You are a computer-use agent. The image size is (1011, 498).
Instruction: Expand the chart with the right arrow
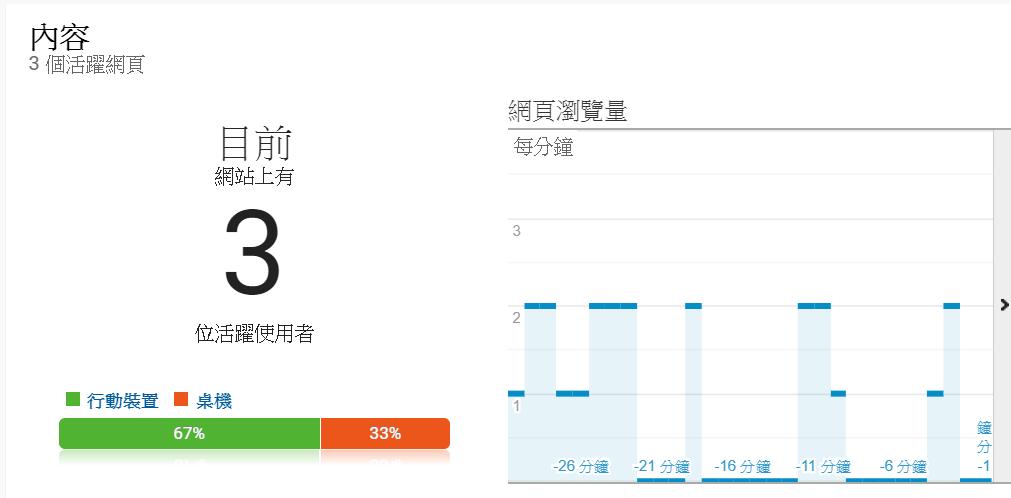(1004, 304)
